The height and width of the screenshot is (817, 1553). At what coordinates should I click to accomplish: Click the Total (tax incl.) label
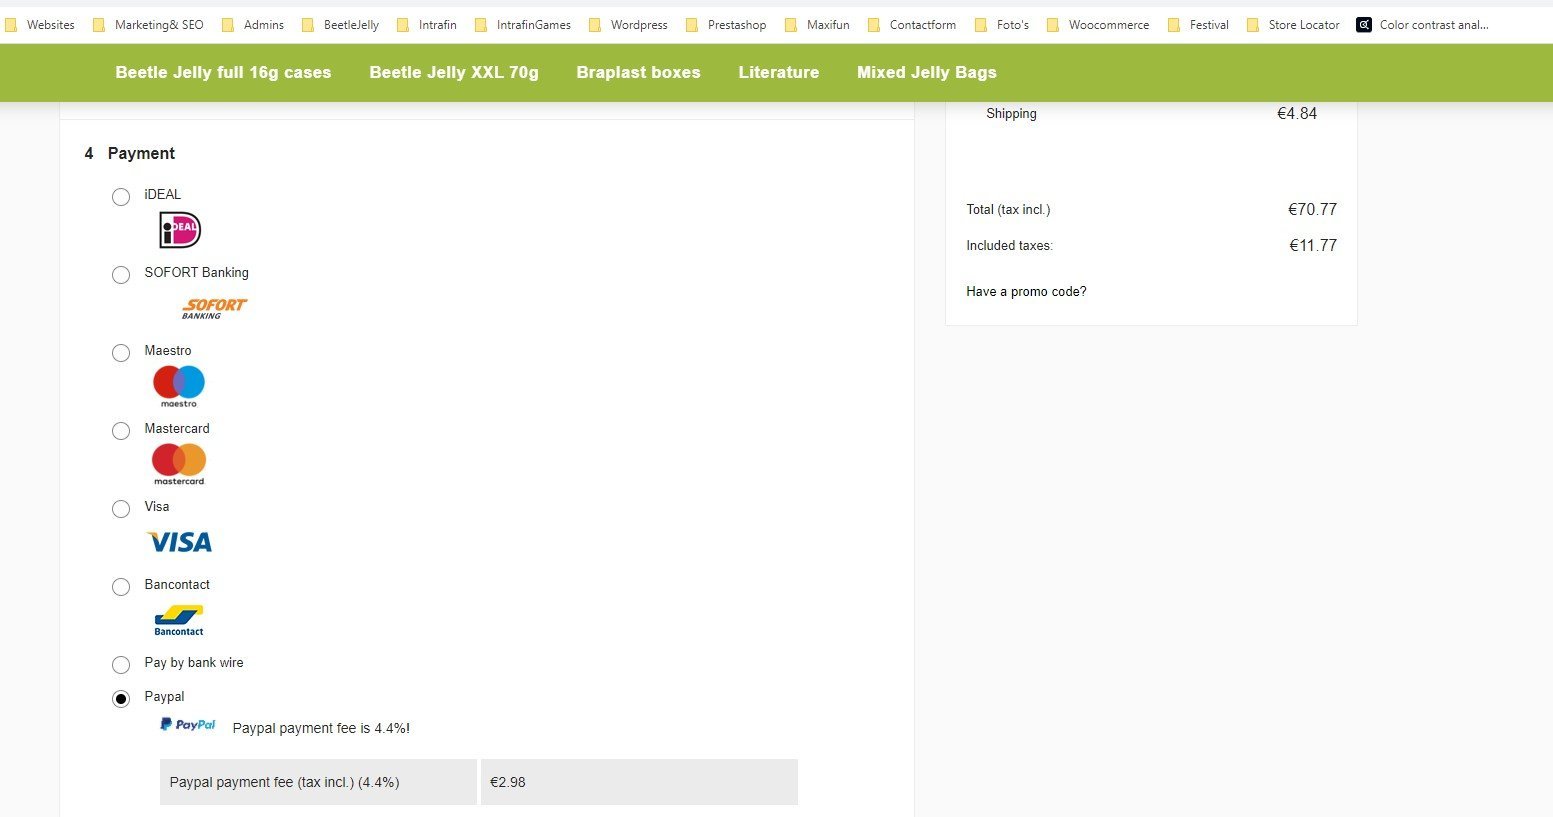tap(1008, 210)
